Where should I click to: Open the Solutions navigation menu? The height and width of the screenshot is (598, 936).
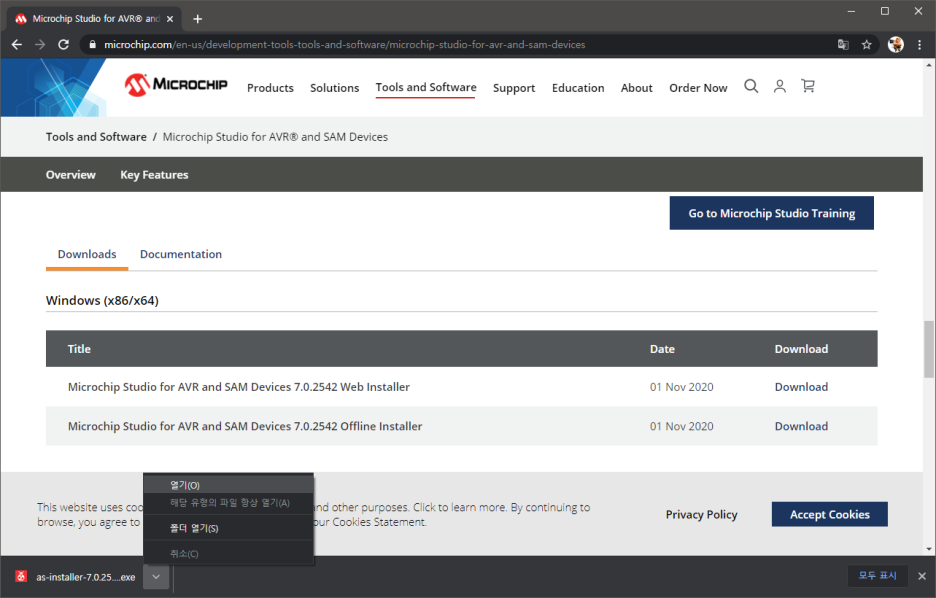tap(334, 88)
